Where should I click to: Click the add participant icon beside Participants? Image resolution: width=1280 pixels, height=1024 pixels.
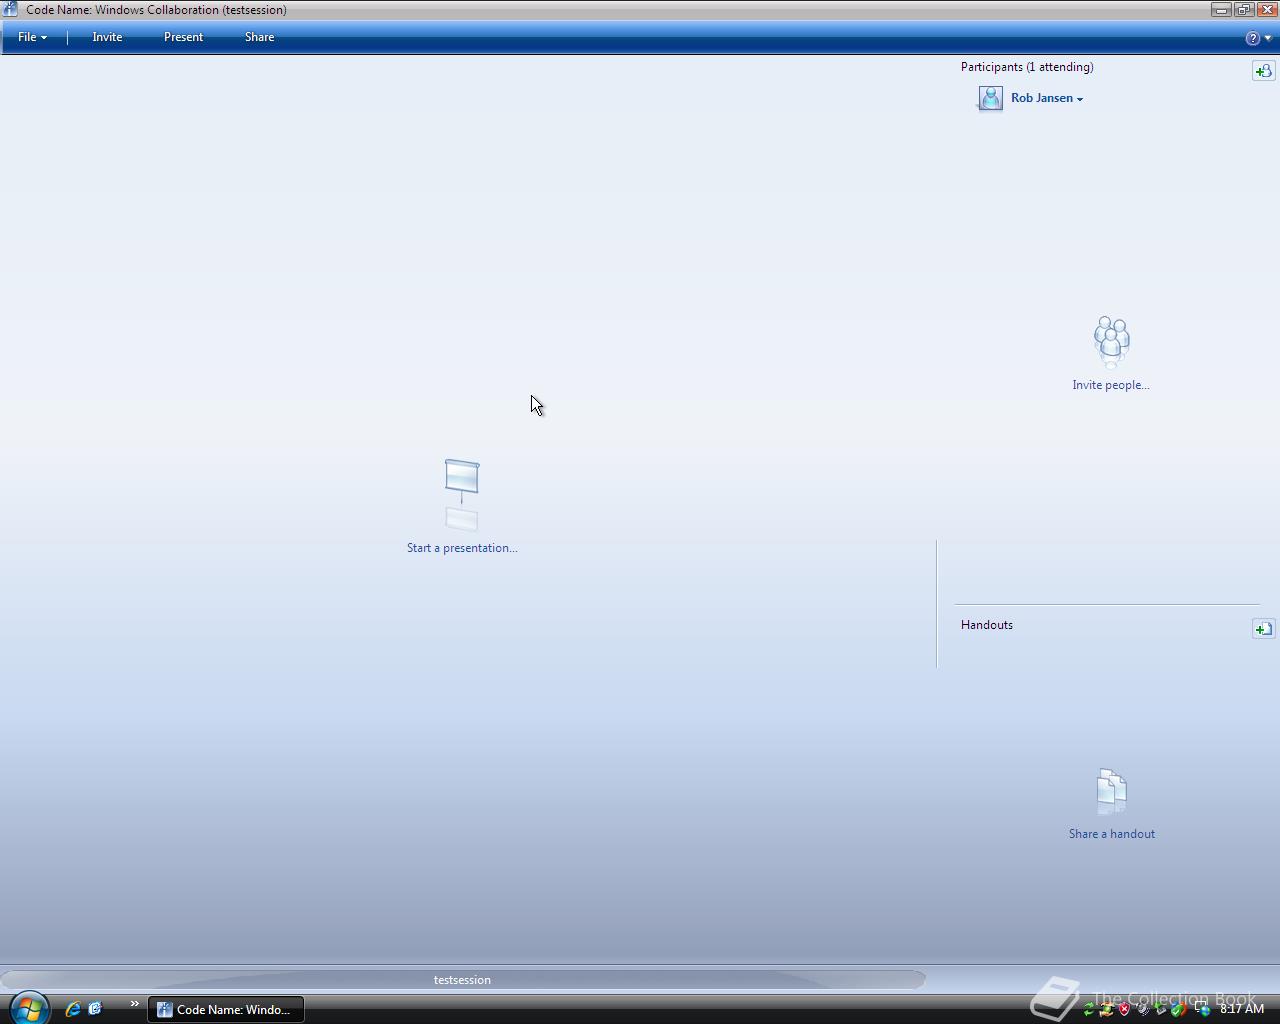[1263, 71]
